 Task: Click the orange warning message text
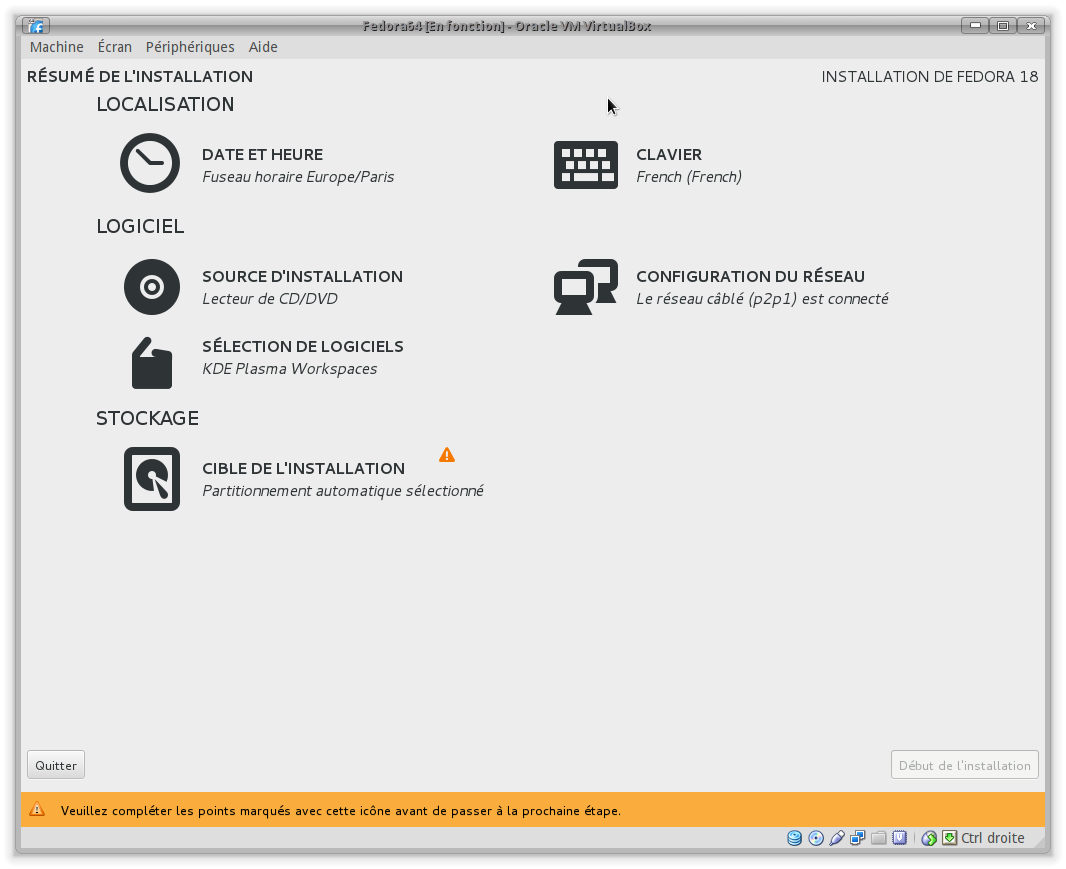tap(341, 811)
